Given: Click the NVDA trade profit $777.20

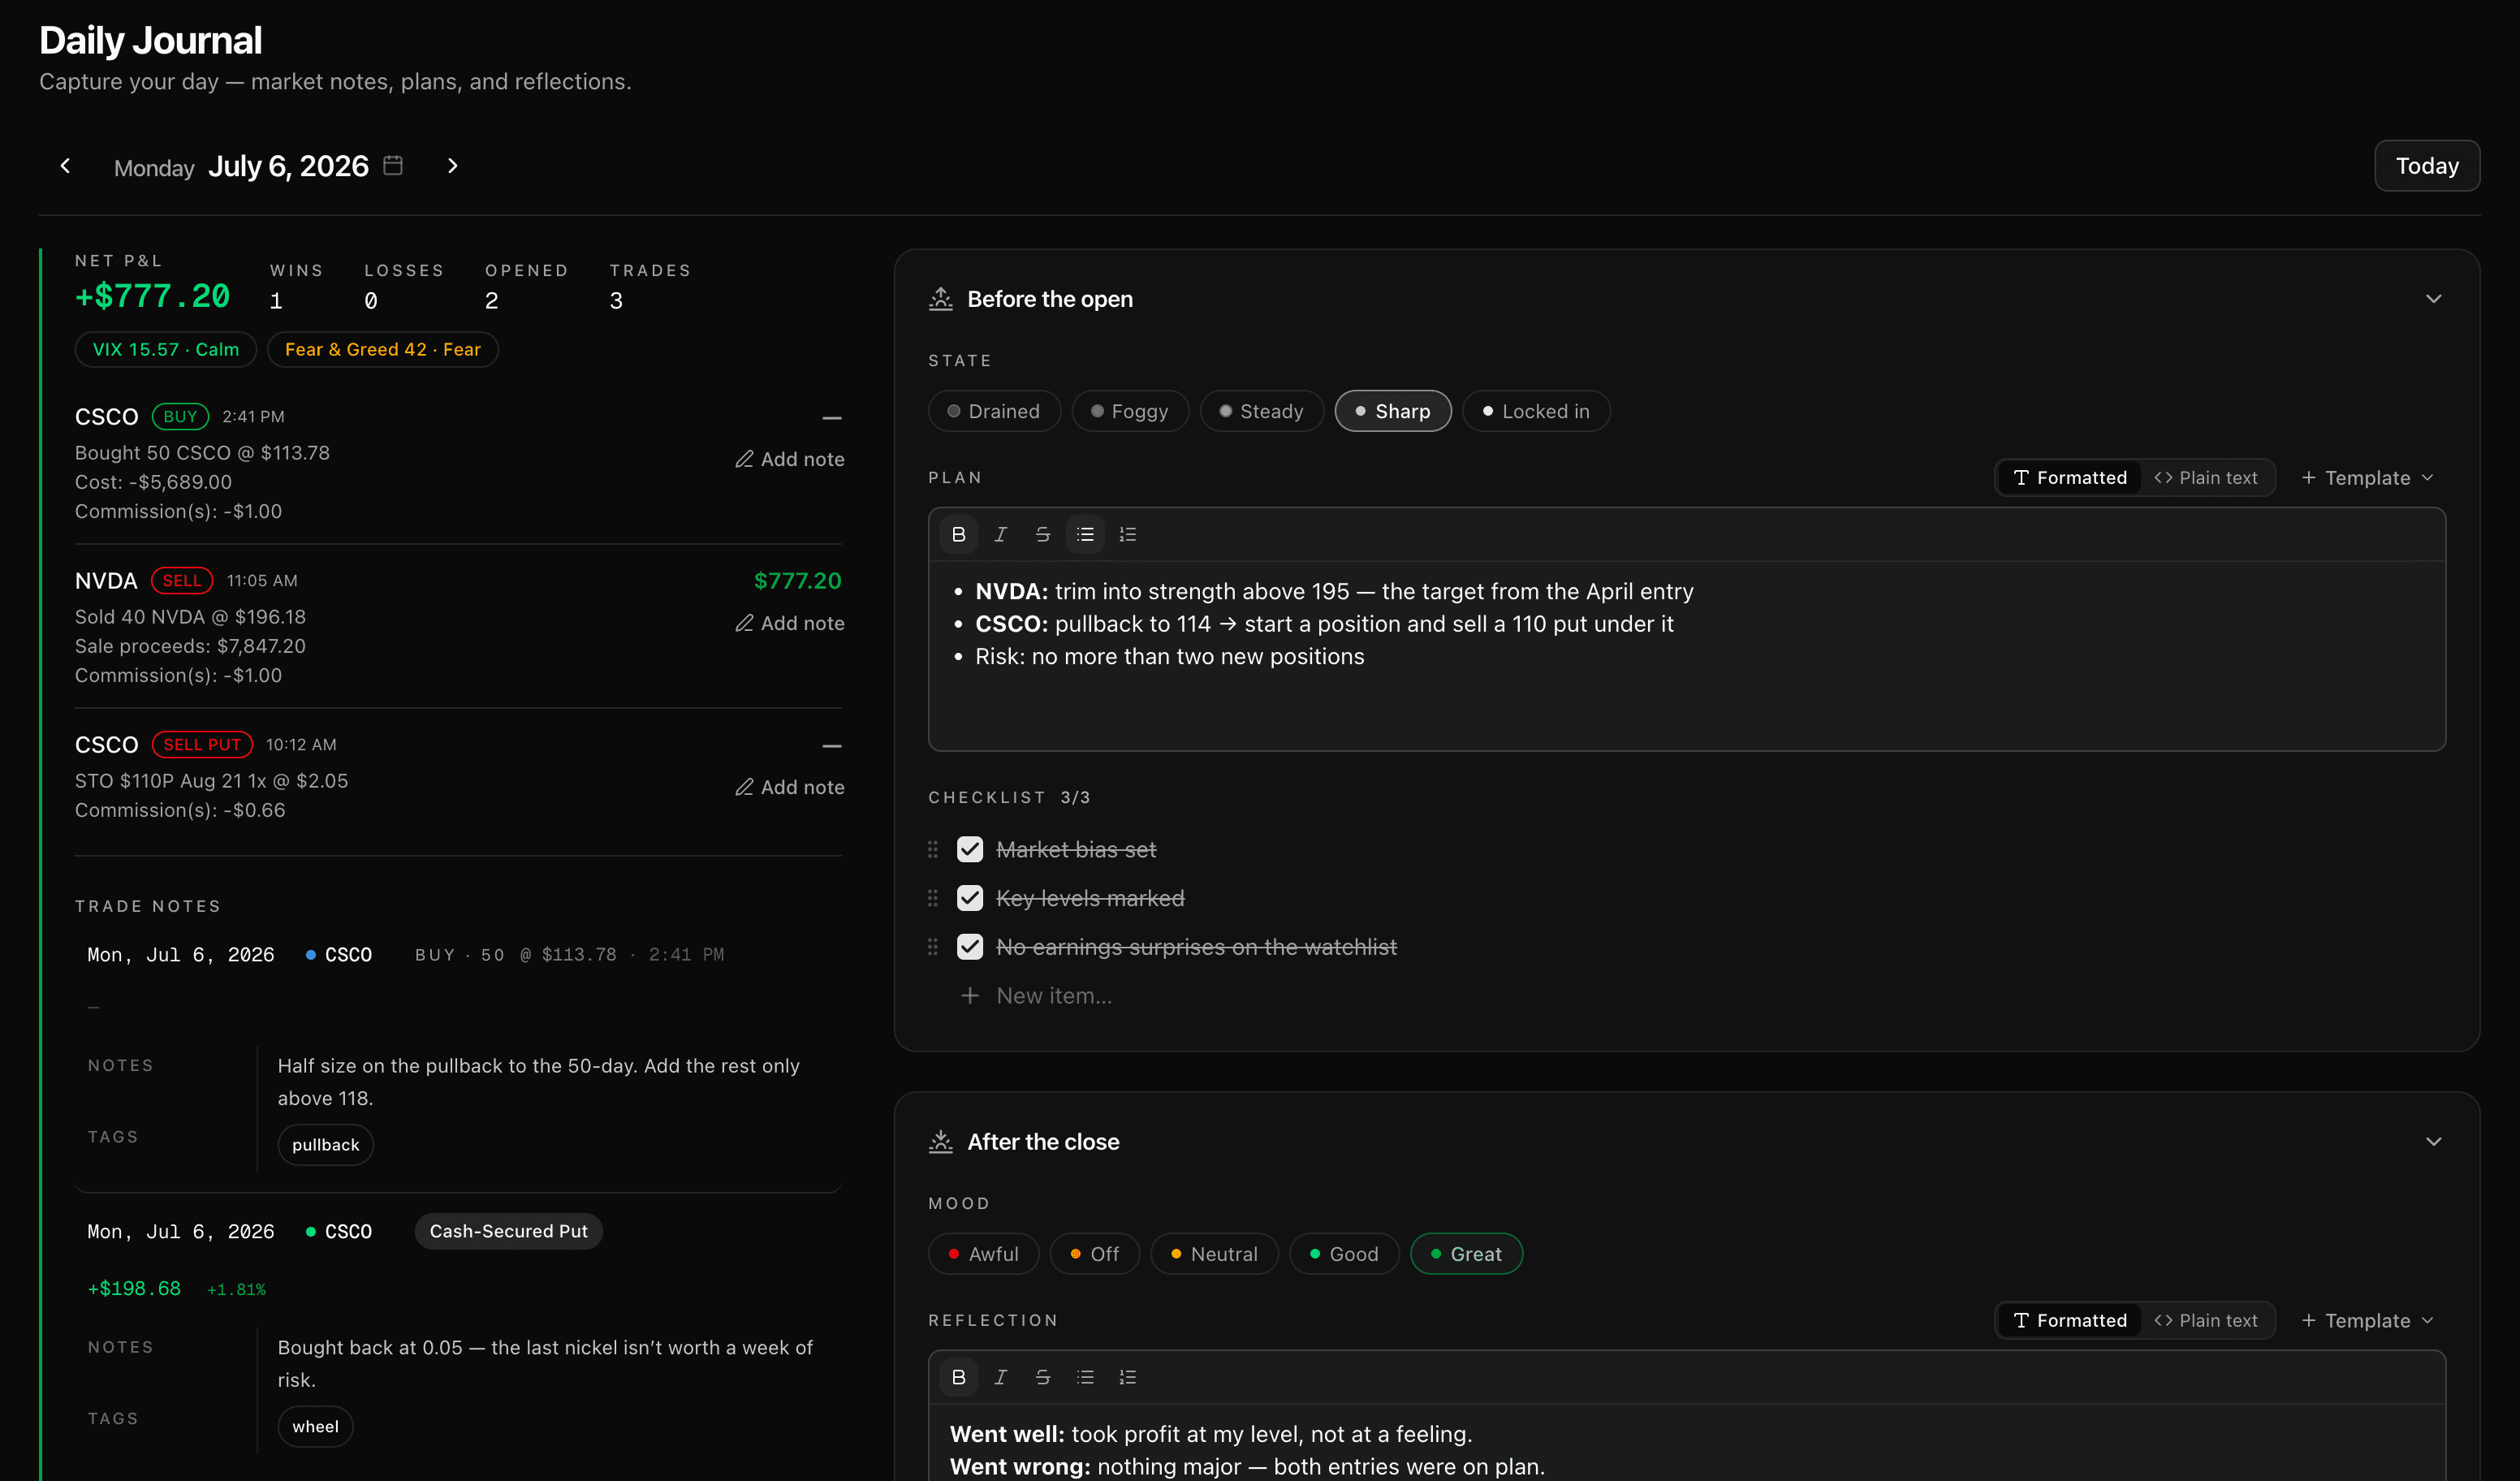Looking at the screenshot, I should click(x=797, y=581).
